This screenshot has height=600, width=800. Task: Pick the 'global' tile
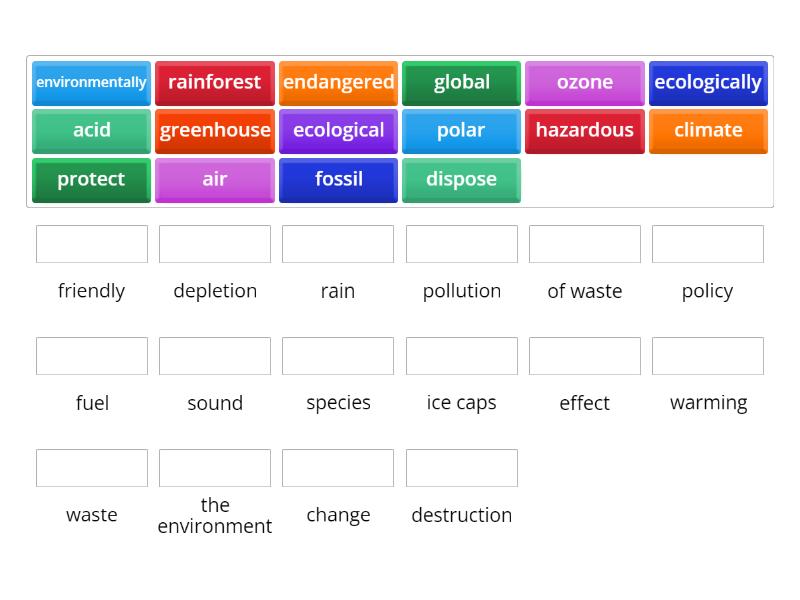pyautogui.click(x=461, y=83)
